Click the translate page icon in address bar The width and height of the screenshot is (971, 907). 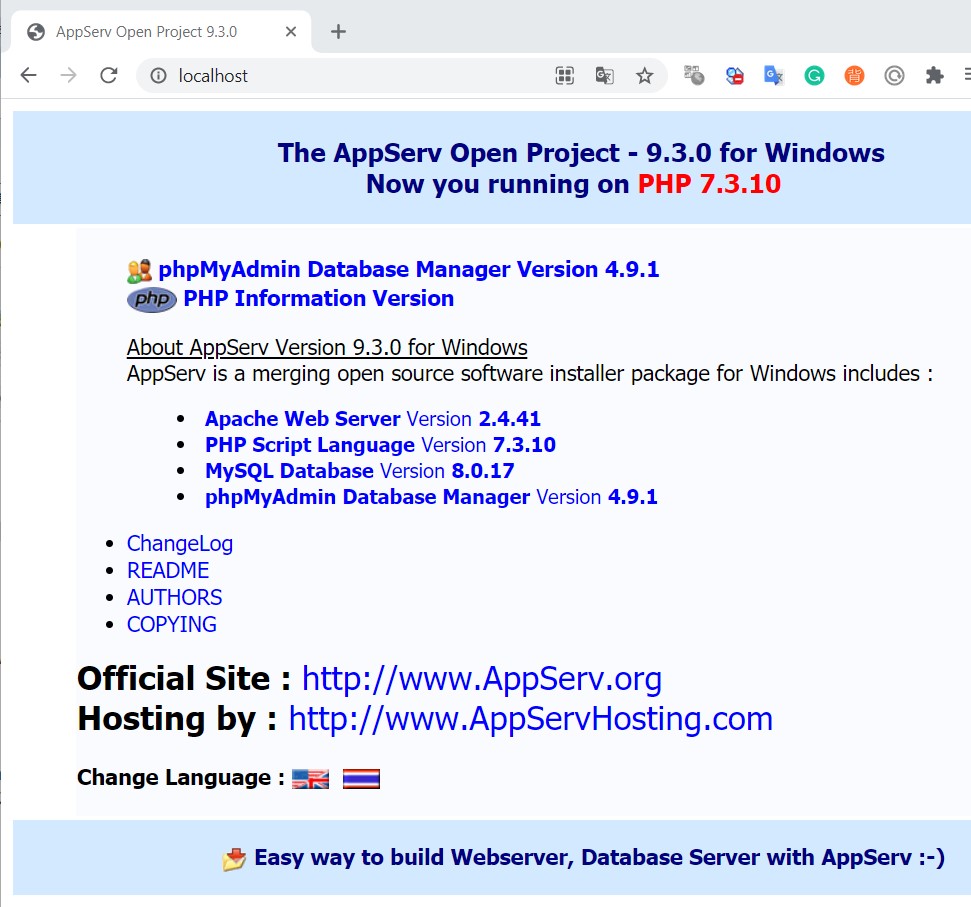click(x=604, y=76)
